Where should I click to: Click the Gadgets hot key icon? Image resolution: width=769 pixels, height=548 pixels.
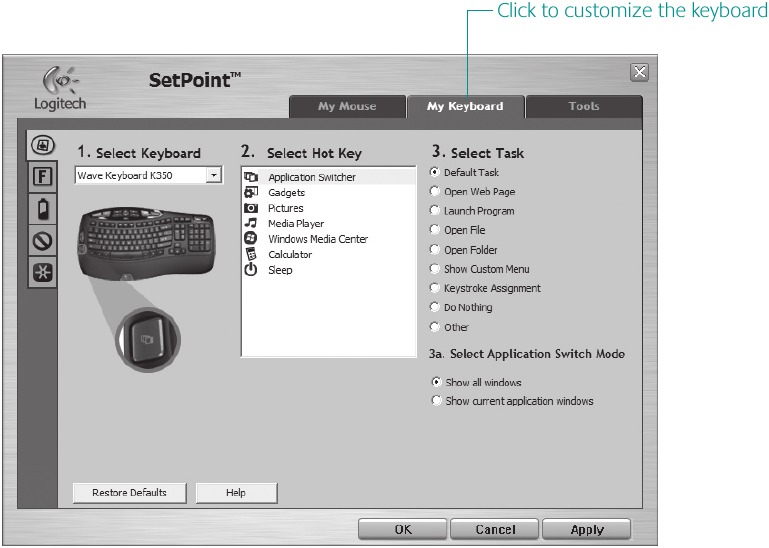(x=251, y=192)
